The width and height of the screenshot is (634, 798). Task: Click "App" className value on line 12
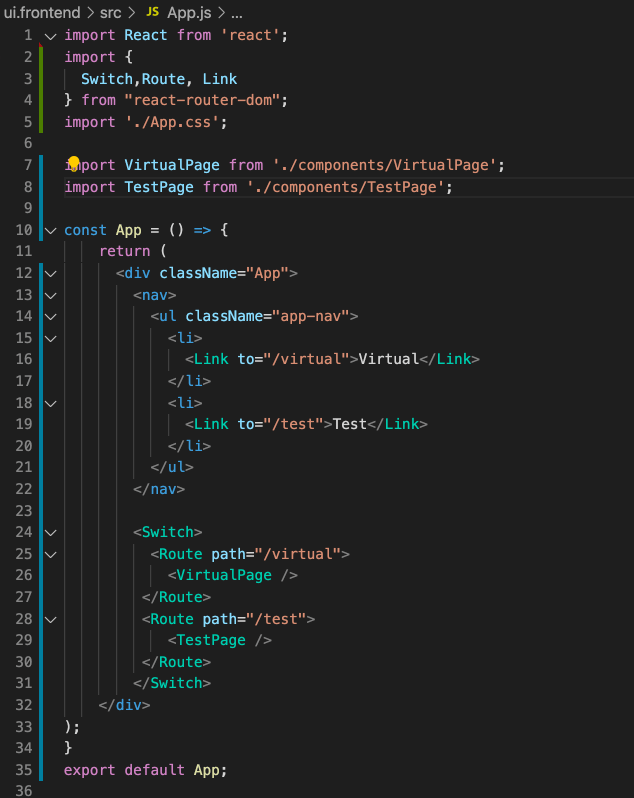point(267,273)
